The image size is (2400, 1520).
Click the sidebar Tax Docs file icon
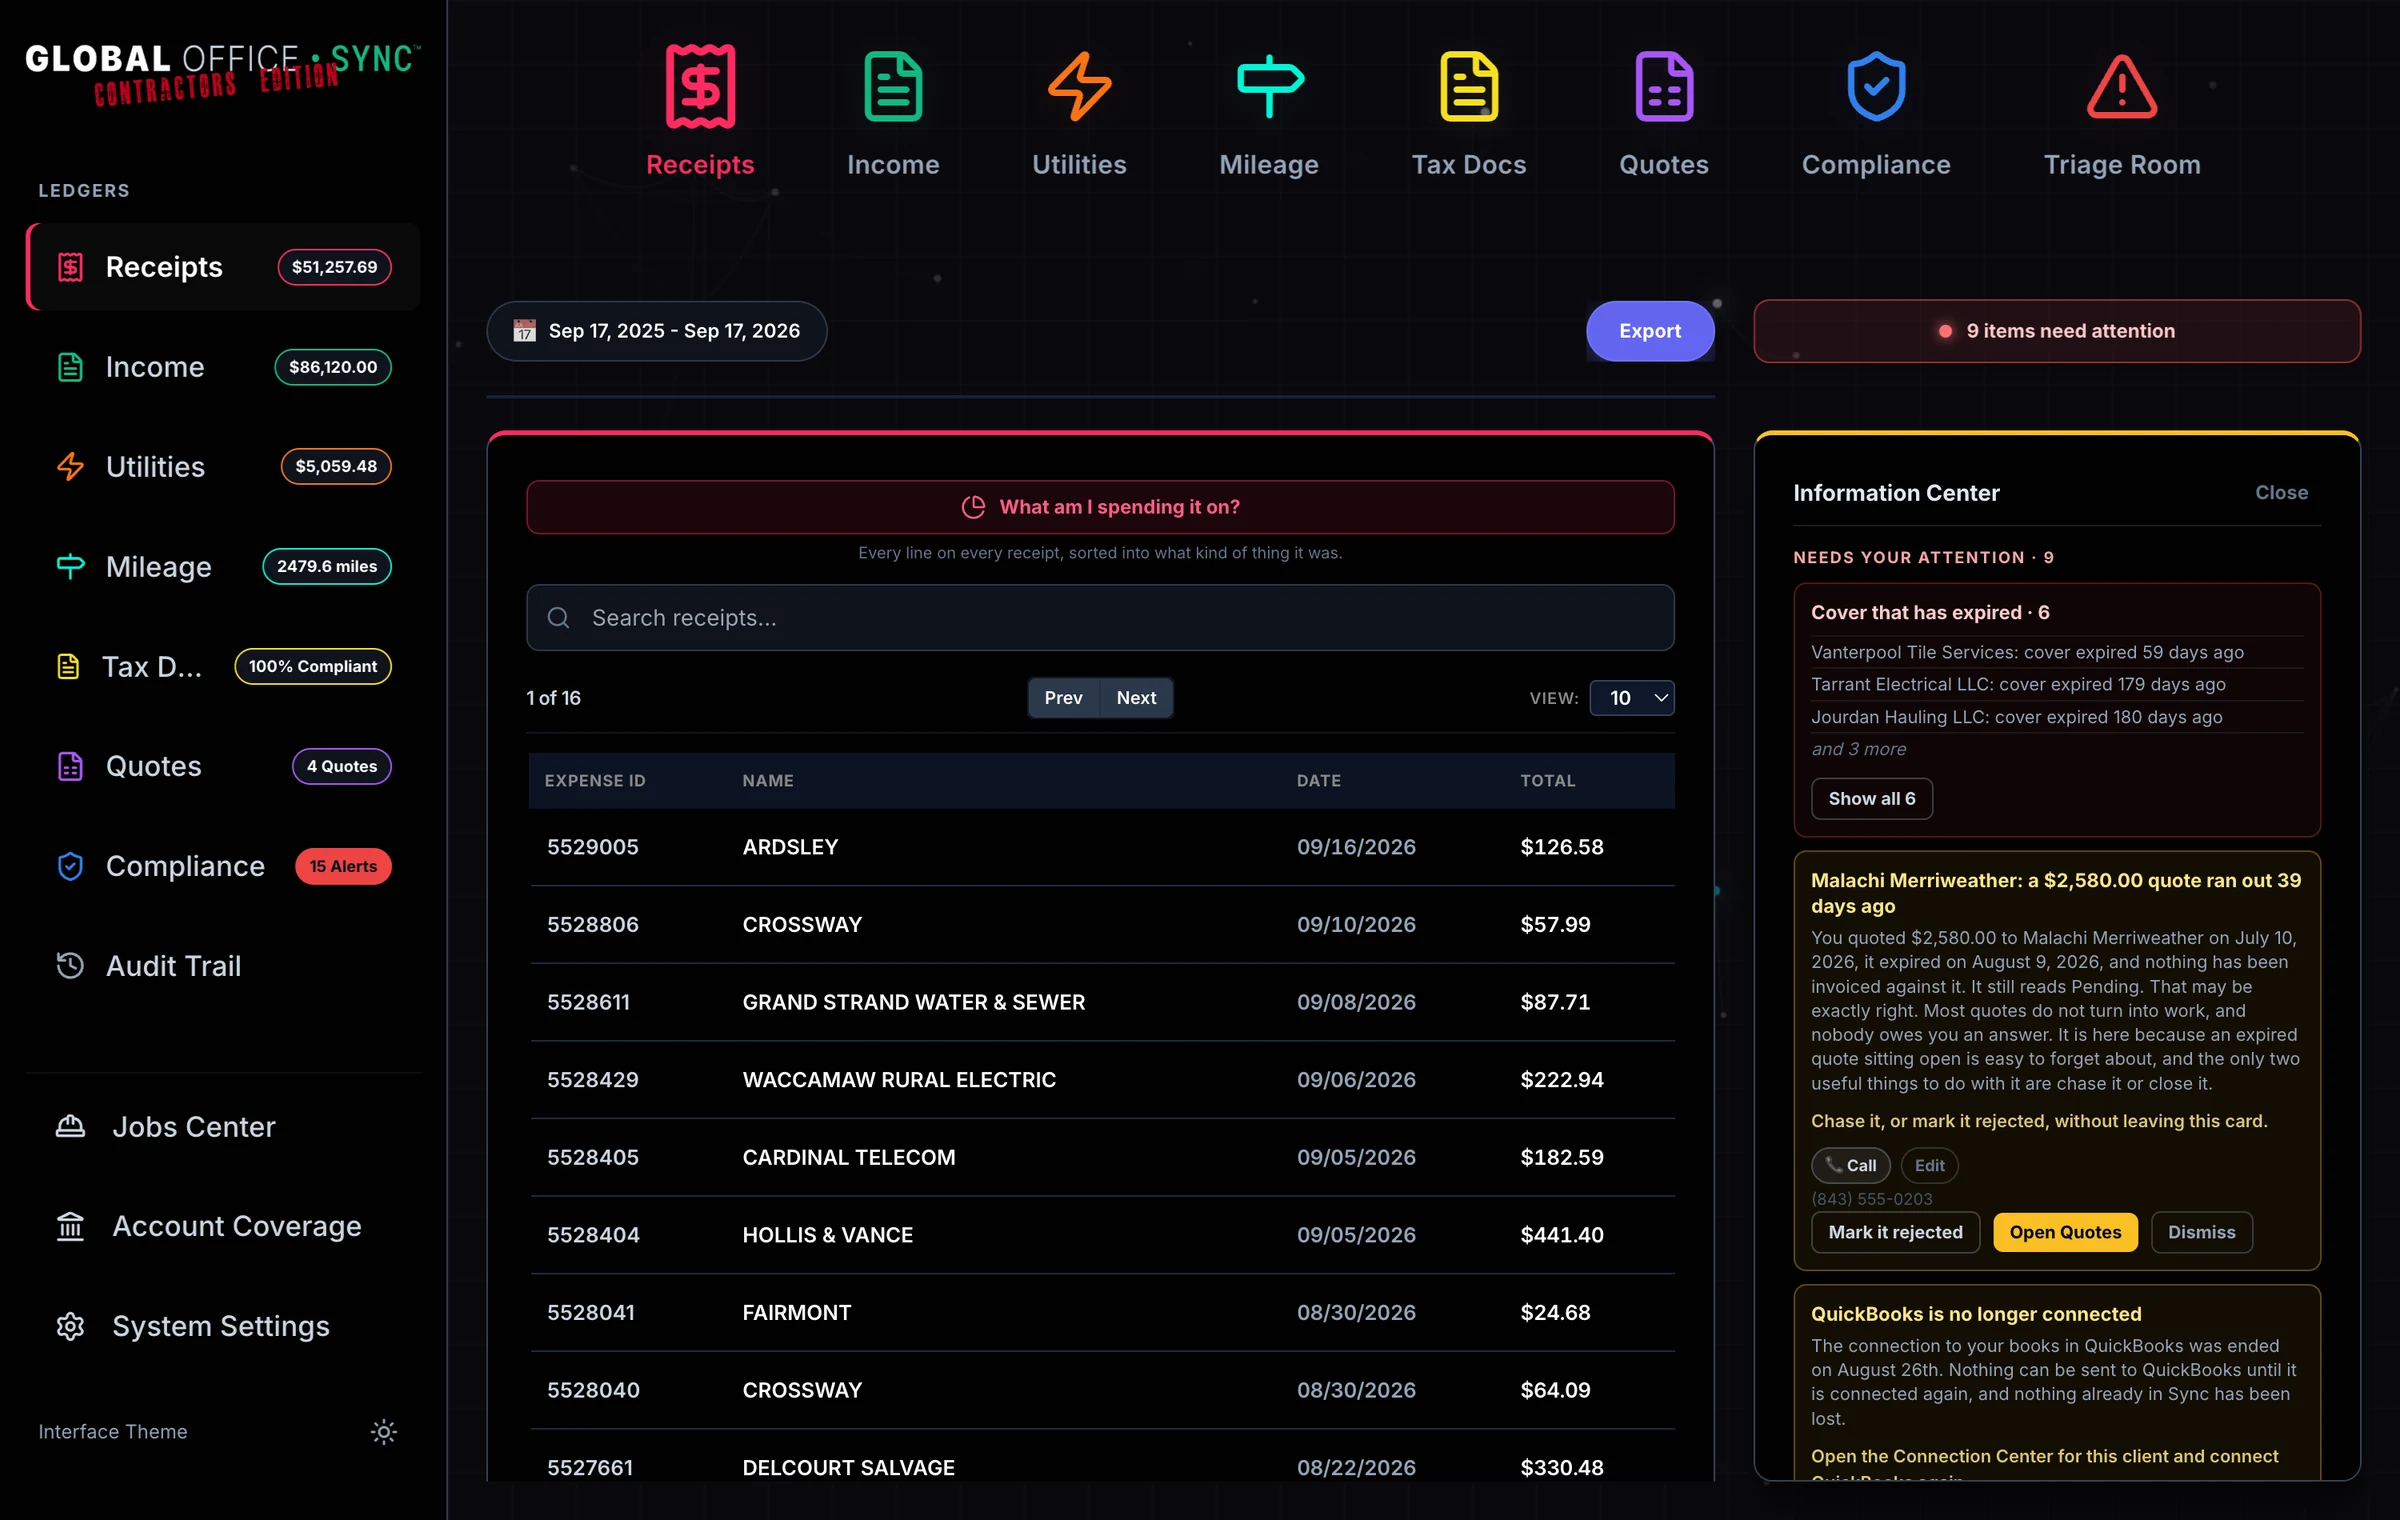(x=68, y=667)
